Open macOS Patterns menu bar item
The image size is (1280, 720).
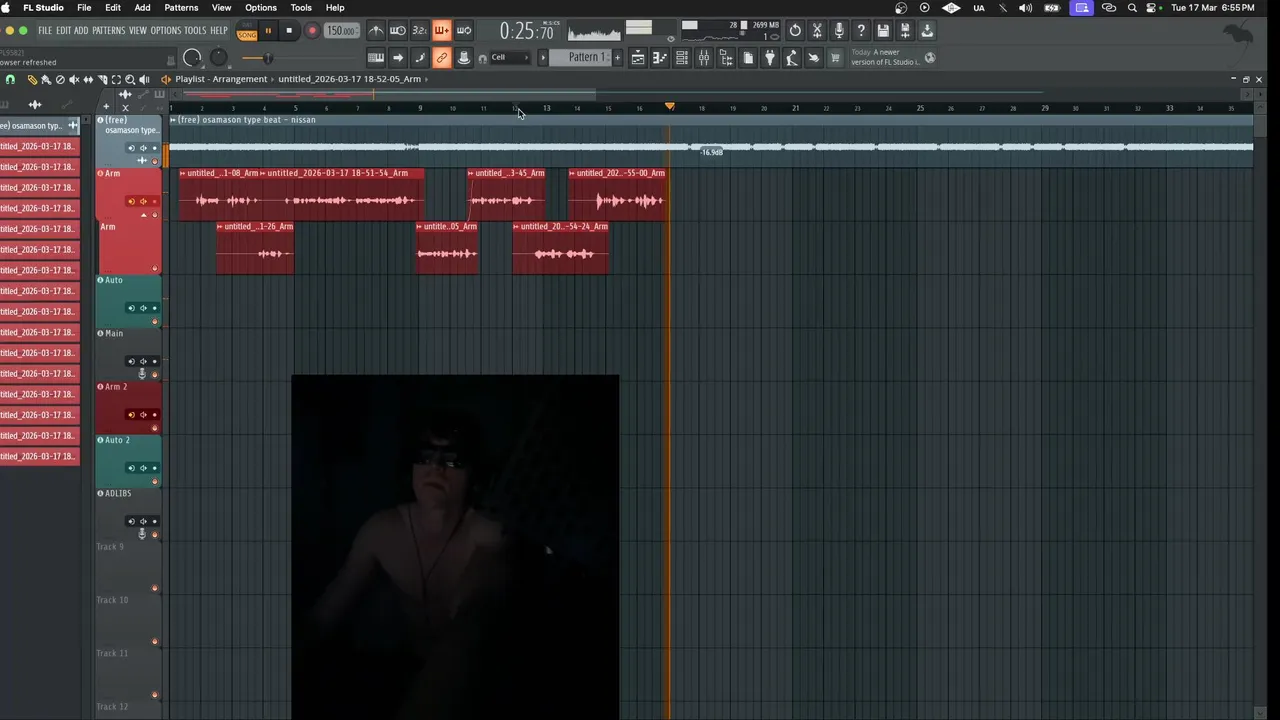pyautogui.click(x=181, y=8)
